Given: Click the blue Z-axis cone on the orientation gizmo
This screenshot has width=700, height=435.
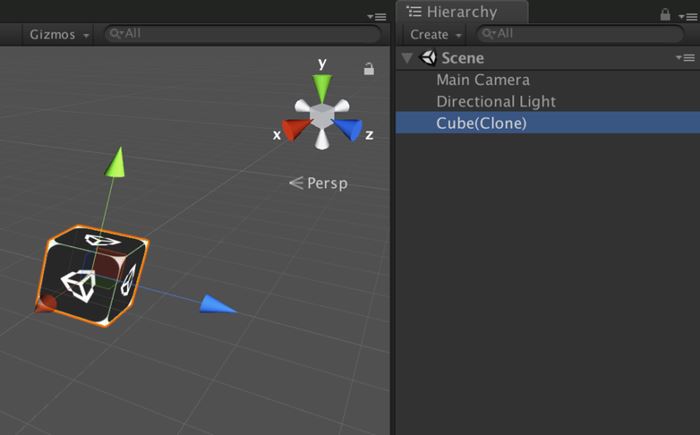Looking at the screenshot, I should pyautogui.click(x=349, y=129).
